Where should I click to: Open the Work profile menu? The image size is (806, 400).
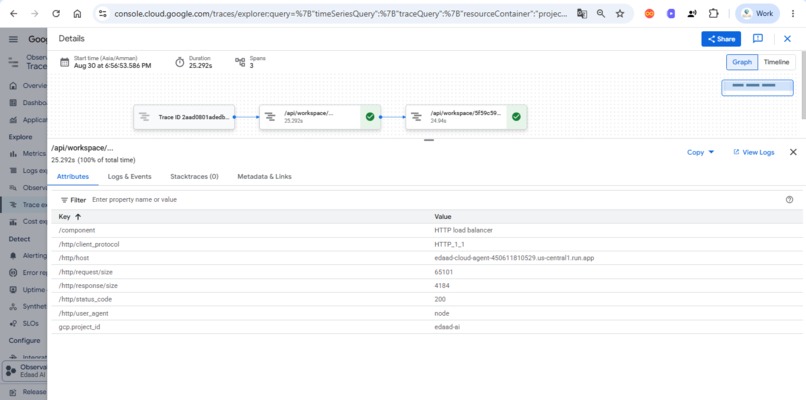click(757, 14)
